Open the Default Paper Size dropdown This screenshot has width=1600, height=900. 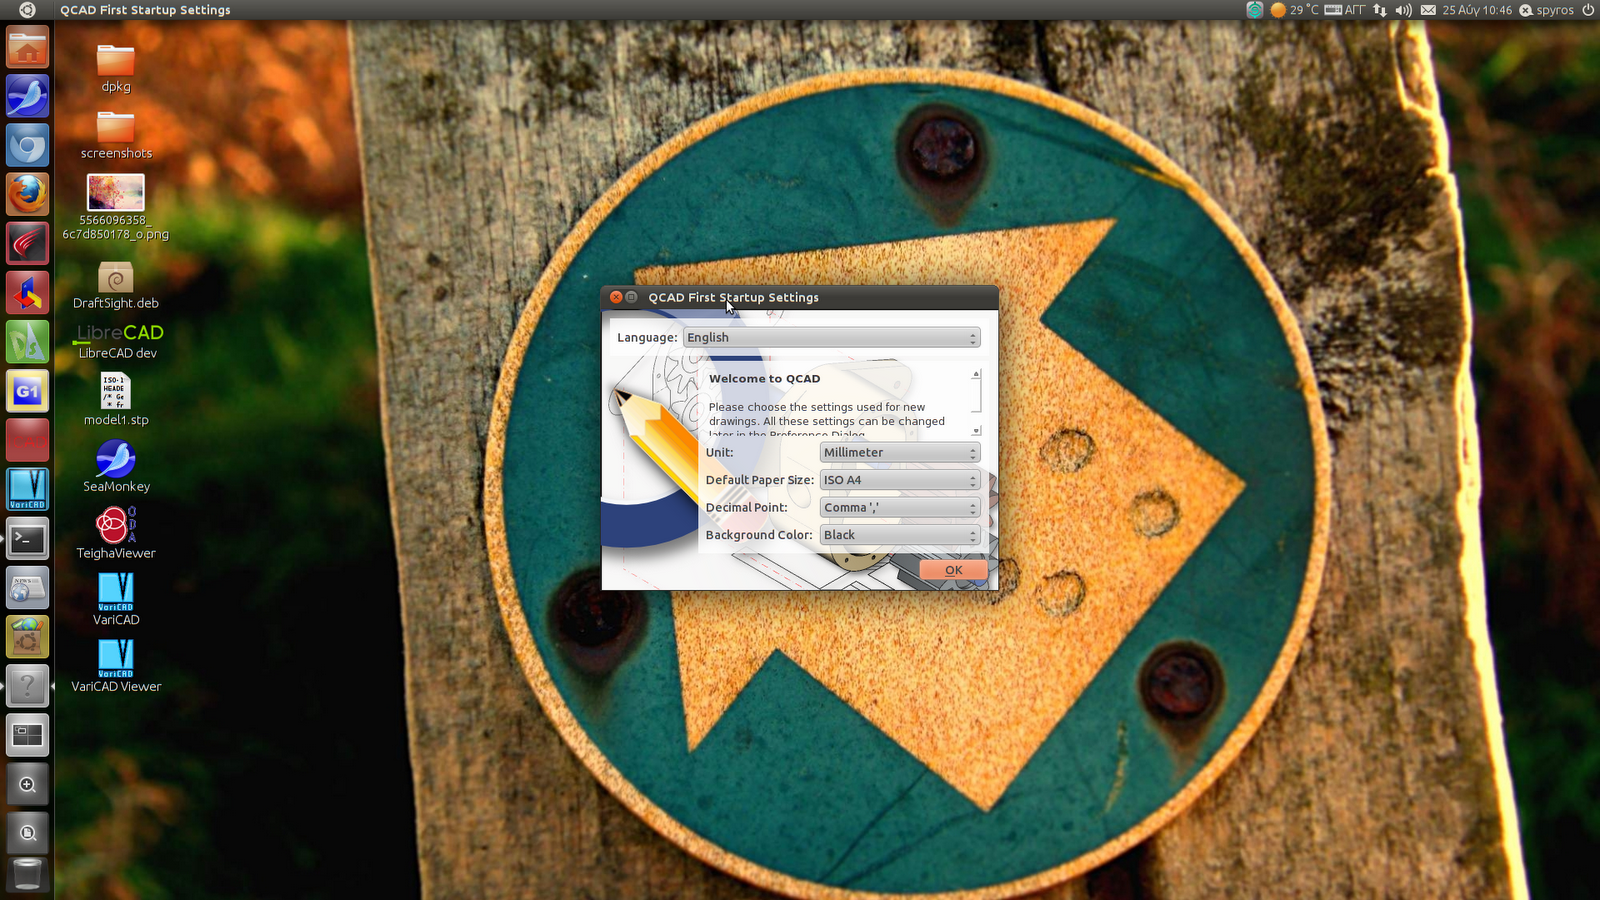pos(900,480)
